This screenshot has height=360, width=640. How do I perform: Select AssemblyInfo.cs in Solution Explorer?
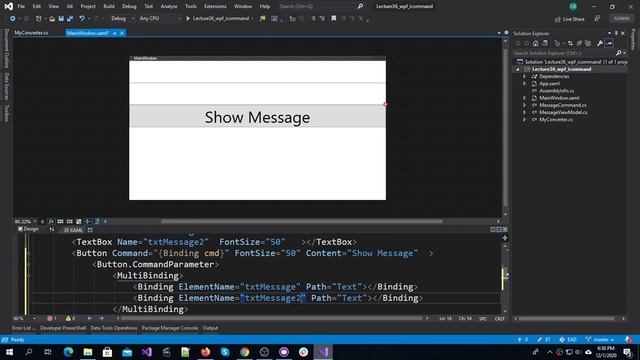click(x=556, y=91)
